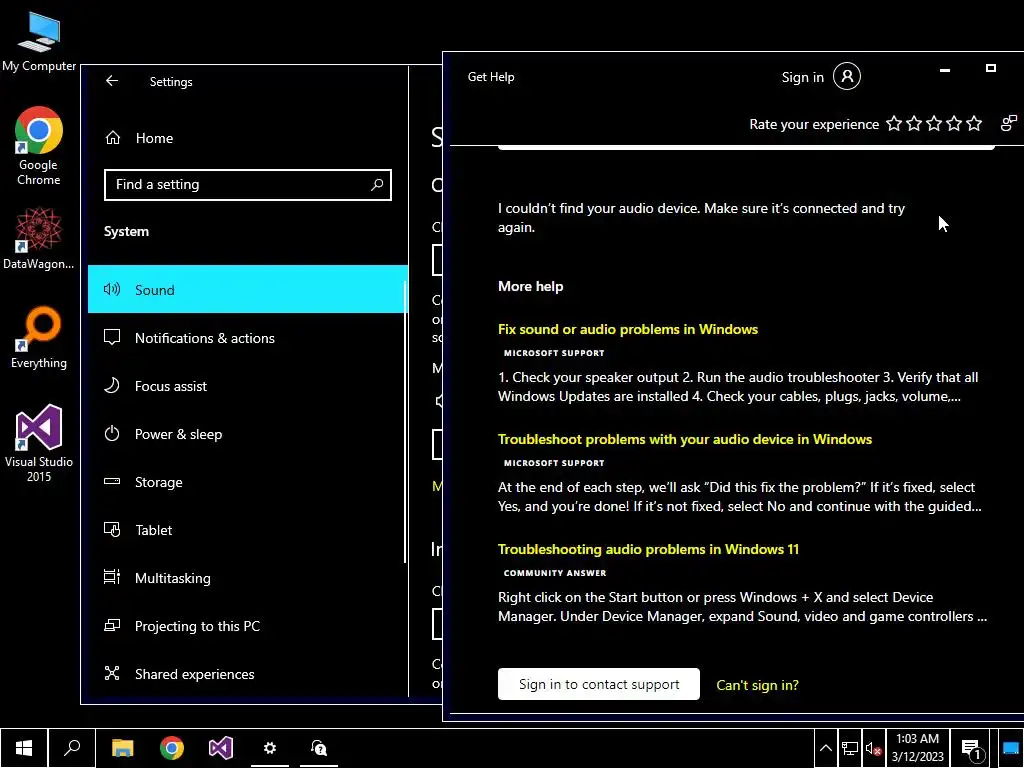
Task: Maximize the Get Help window
Action: [991, 68]
